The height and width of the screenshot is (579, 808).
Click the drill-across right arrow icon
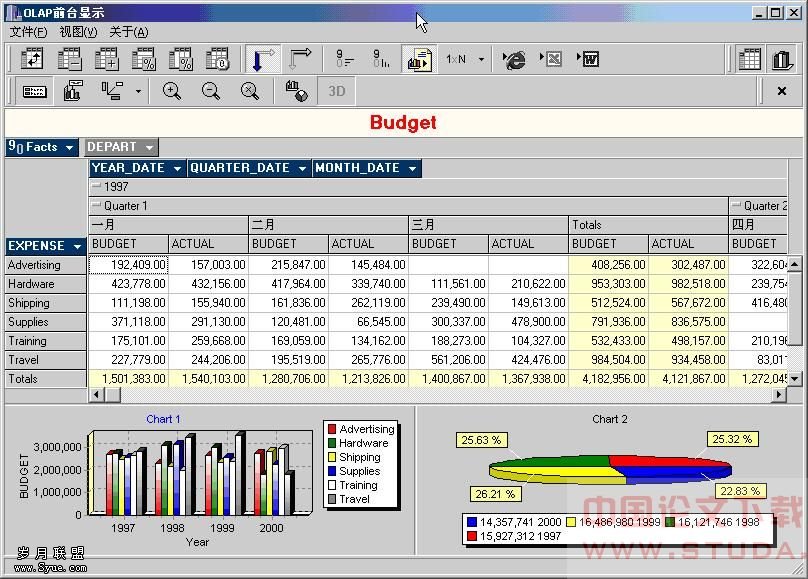click(x=300, y=59)
